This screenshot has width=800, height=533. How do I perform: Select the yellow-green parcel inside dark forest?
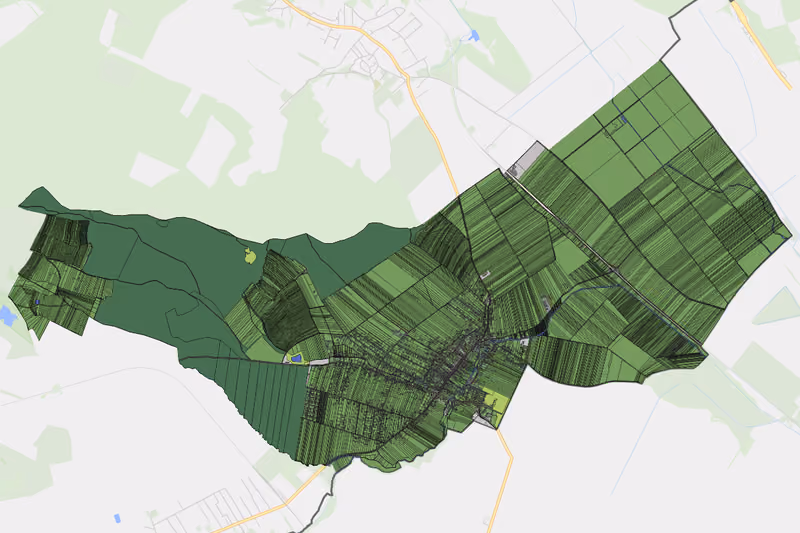249,256
